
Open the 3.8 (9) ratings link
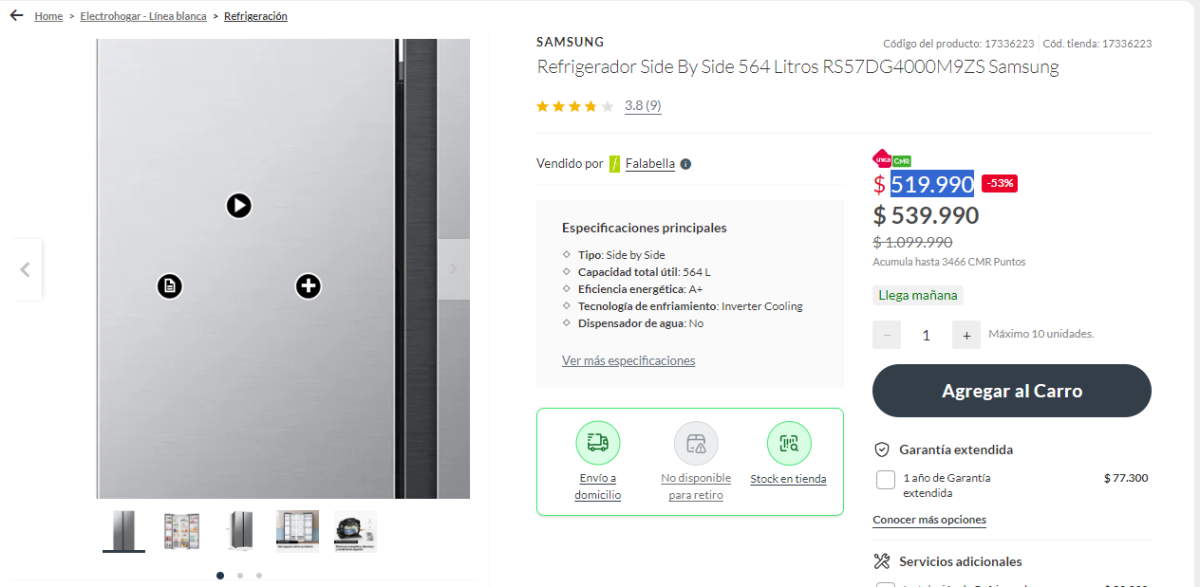[642, 105]
